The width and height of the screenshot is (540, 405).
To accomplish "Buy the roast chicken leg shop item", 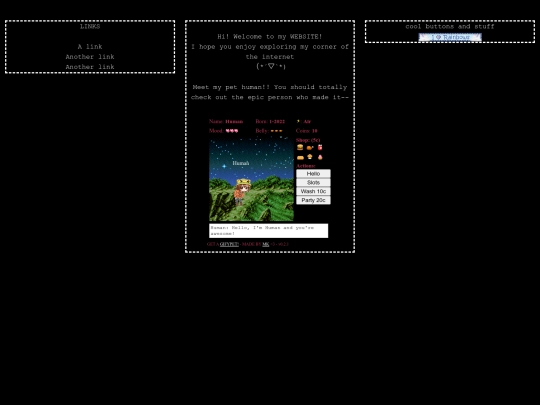I will point(310,148).
